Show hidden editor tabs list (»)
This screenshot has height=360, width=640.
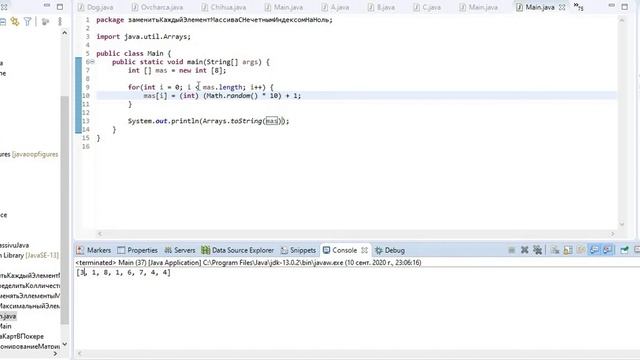tap(578, 7)
